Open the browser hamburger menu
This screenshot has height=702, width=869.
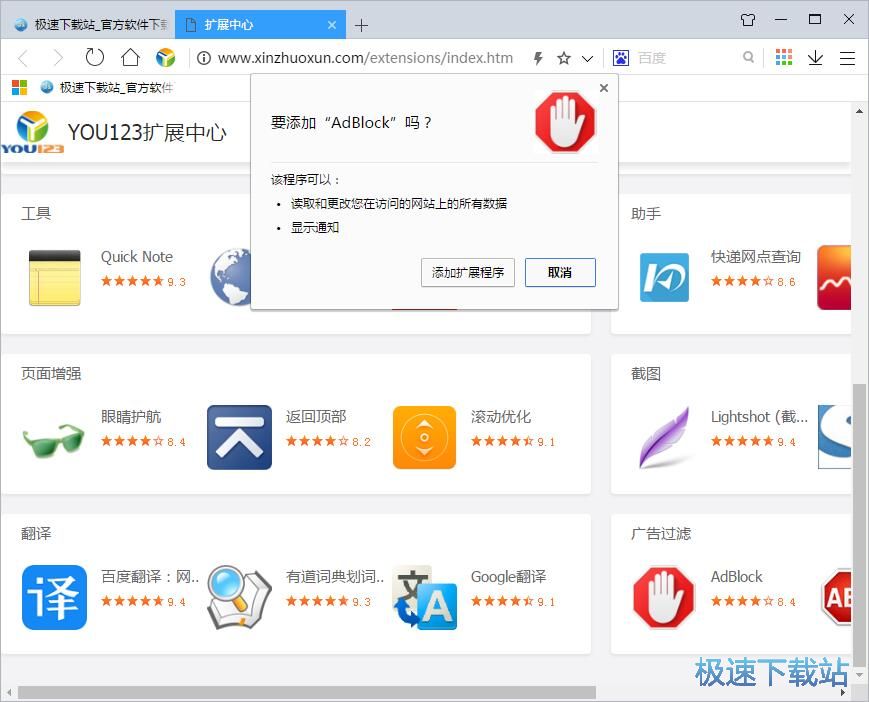click(847, 58)
